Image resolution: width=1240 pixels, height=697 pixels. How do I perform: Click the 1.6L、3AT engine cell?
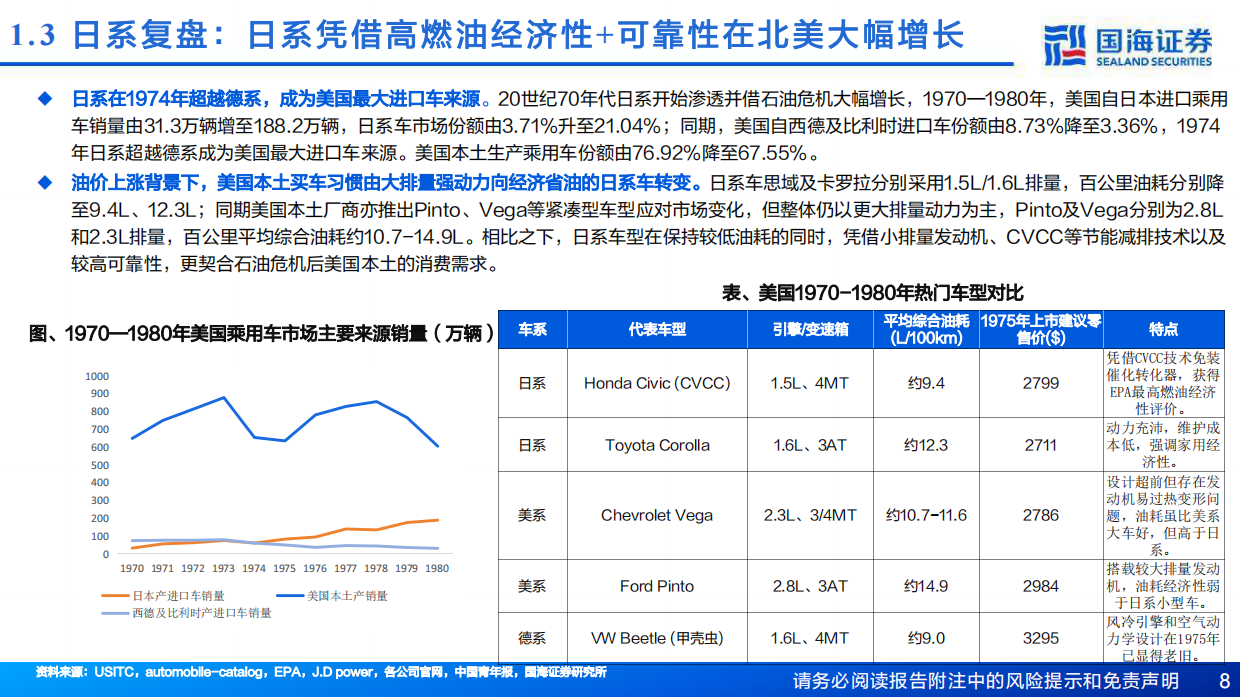click(x=811, y=445)
